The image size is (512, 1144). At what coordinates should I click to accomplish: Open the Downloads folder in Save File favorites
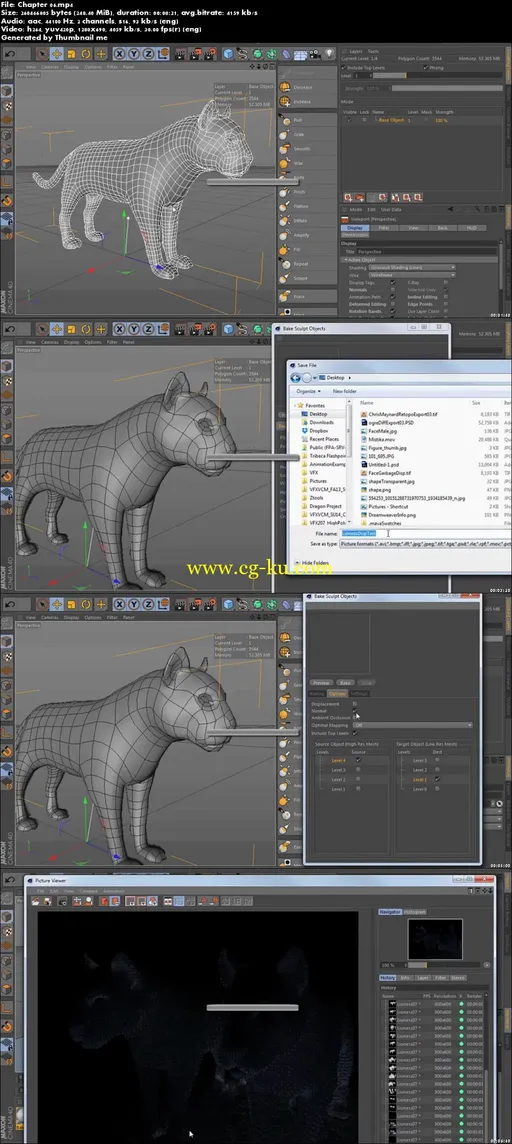[320, 422]
